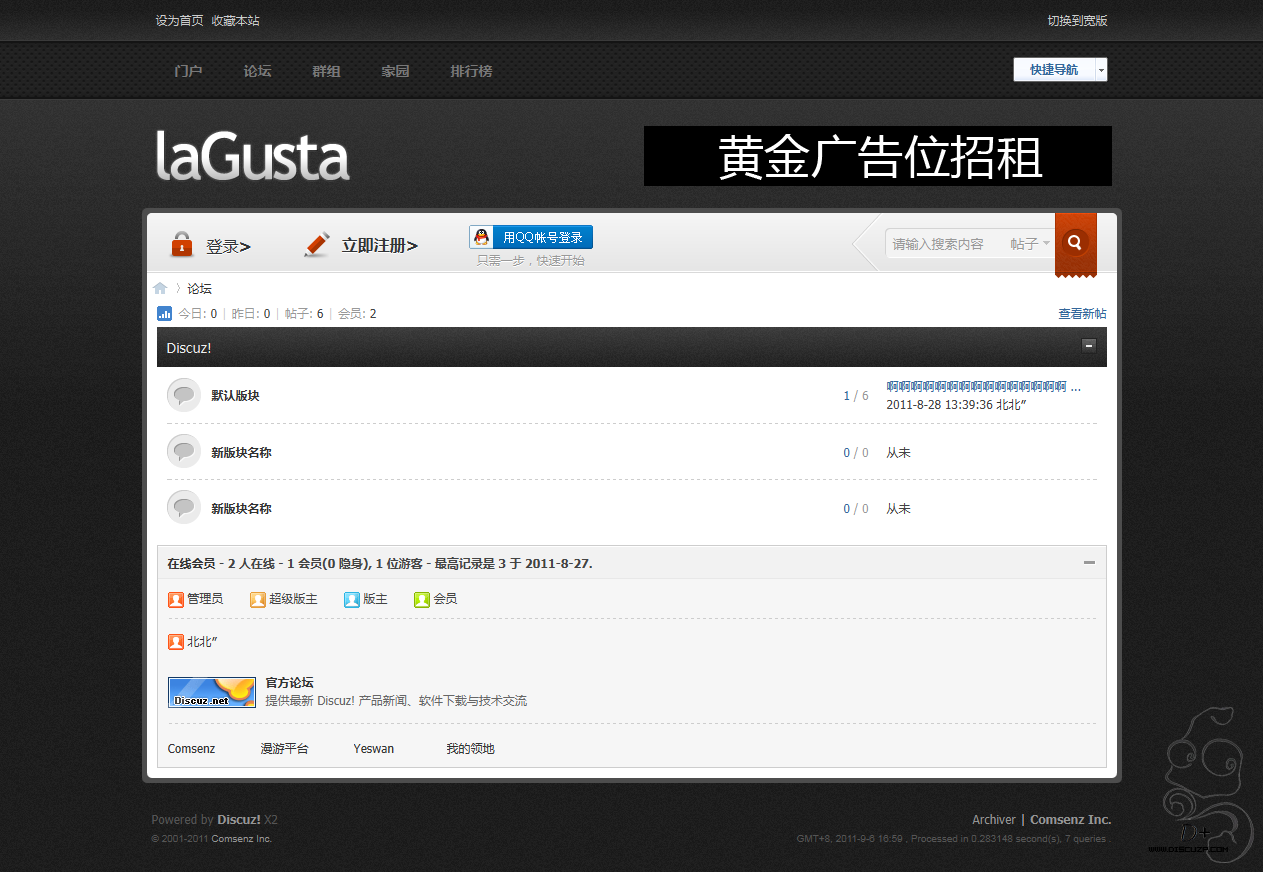Screen dimensions: 1263x872
Task: Click the orange search magnifier button
Action: [x=1075, y=242]
